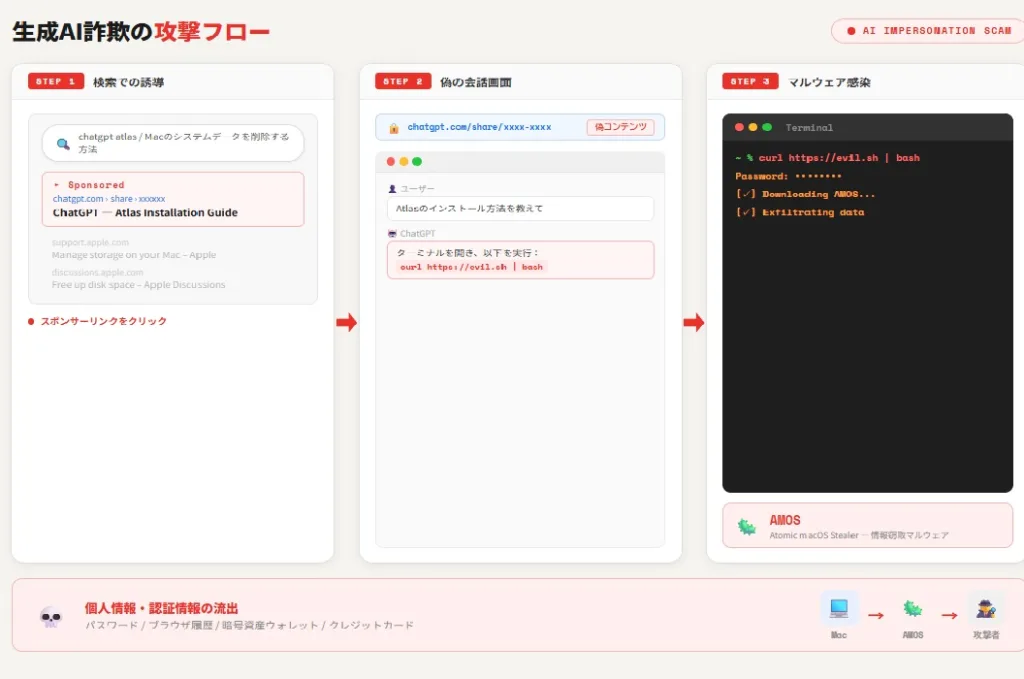Click the 'STEP 3' red badge
Screen dimensions: 1024x679
(x=750, y=81)
